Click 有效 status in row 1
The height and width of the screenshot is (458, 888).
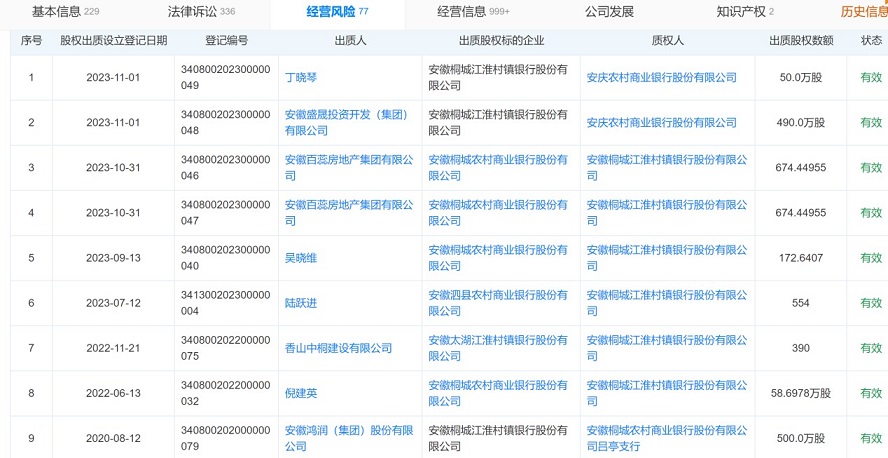pyautogui.click(x=871, y=78)
